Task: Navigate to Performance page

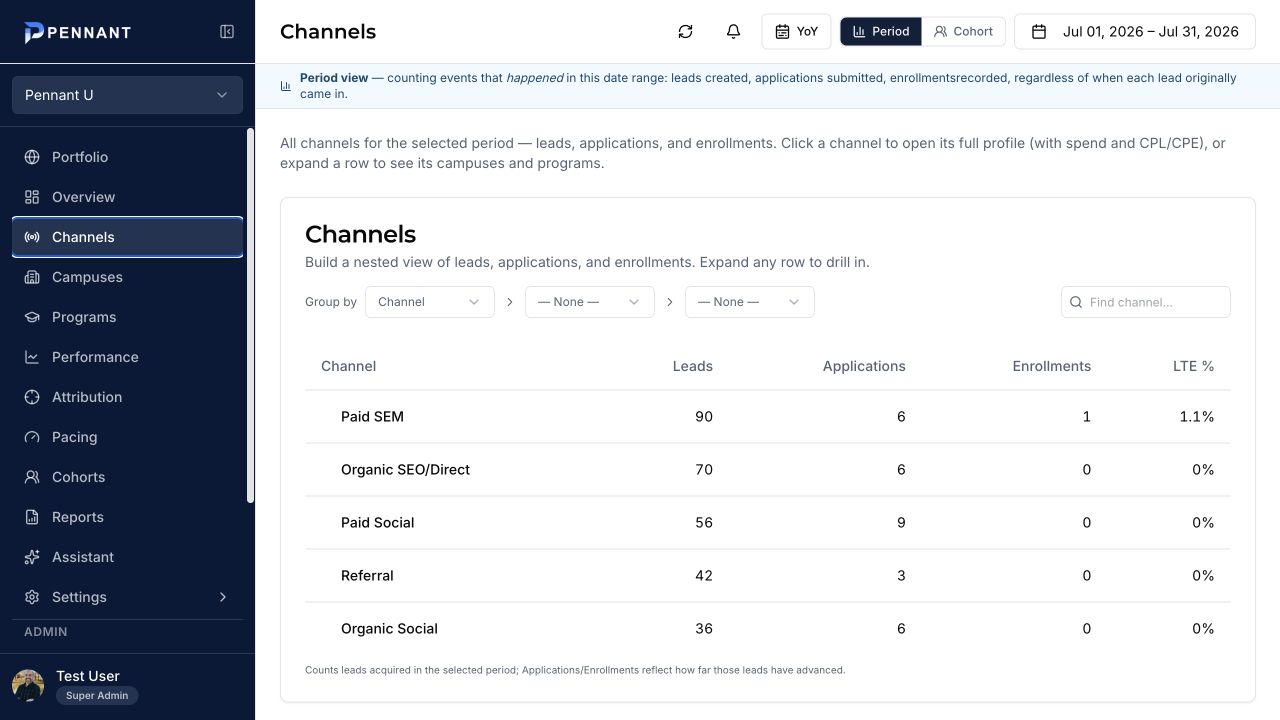Action: [x=127, y=357]
